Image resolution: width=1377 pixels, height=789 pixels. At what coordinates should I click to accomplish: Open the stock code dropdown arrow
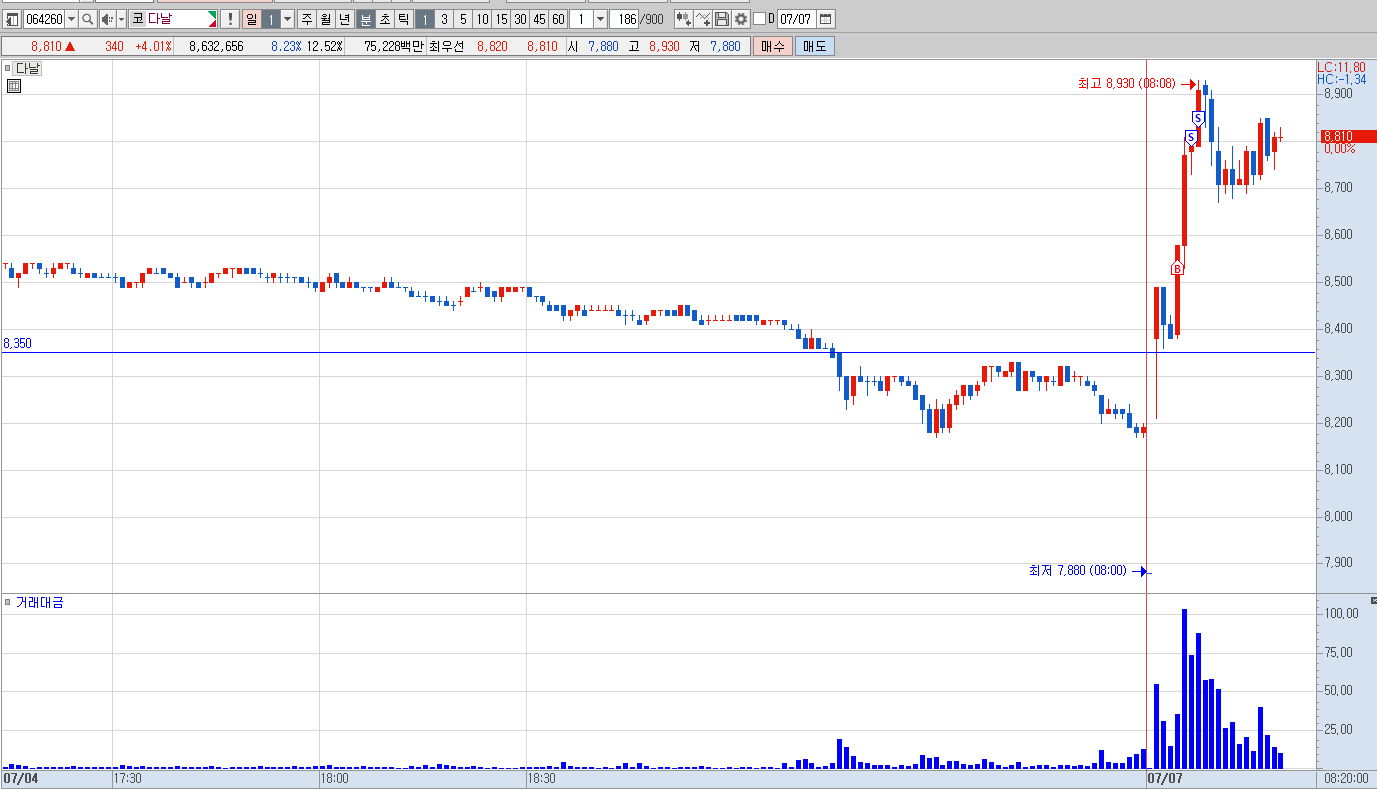coord(71,19)
